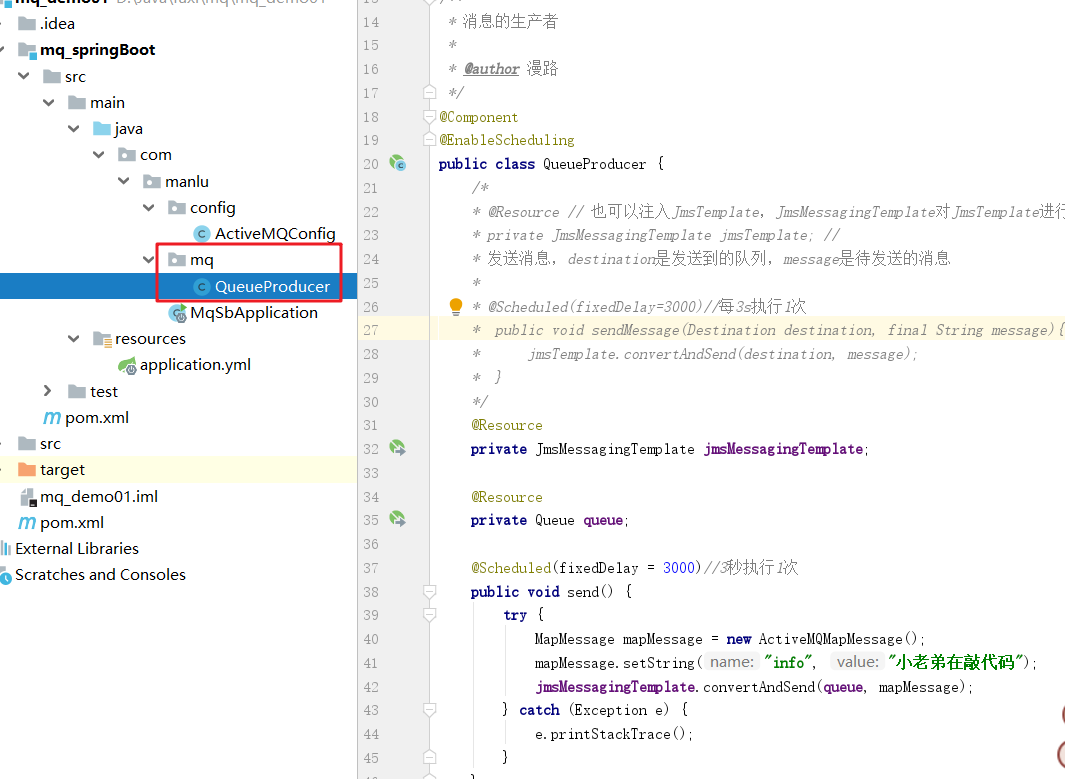Click the Spring bean gutter icon on line 20
The image size is (1065, 779).
397,163
